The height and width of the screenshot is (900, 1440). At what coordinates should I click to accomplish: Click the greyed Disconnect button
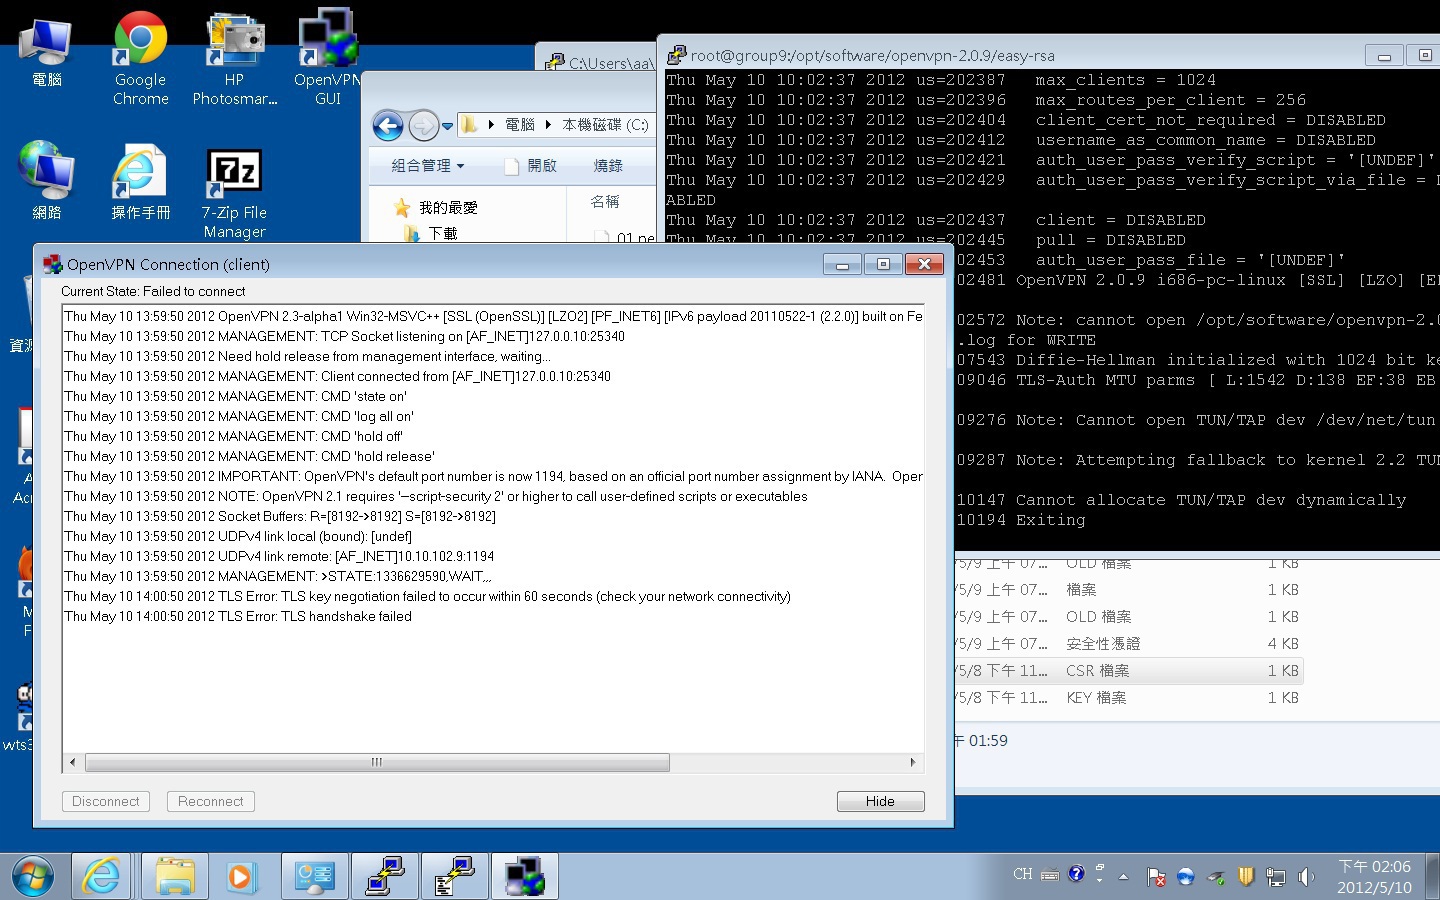pos(106,801)
